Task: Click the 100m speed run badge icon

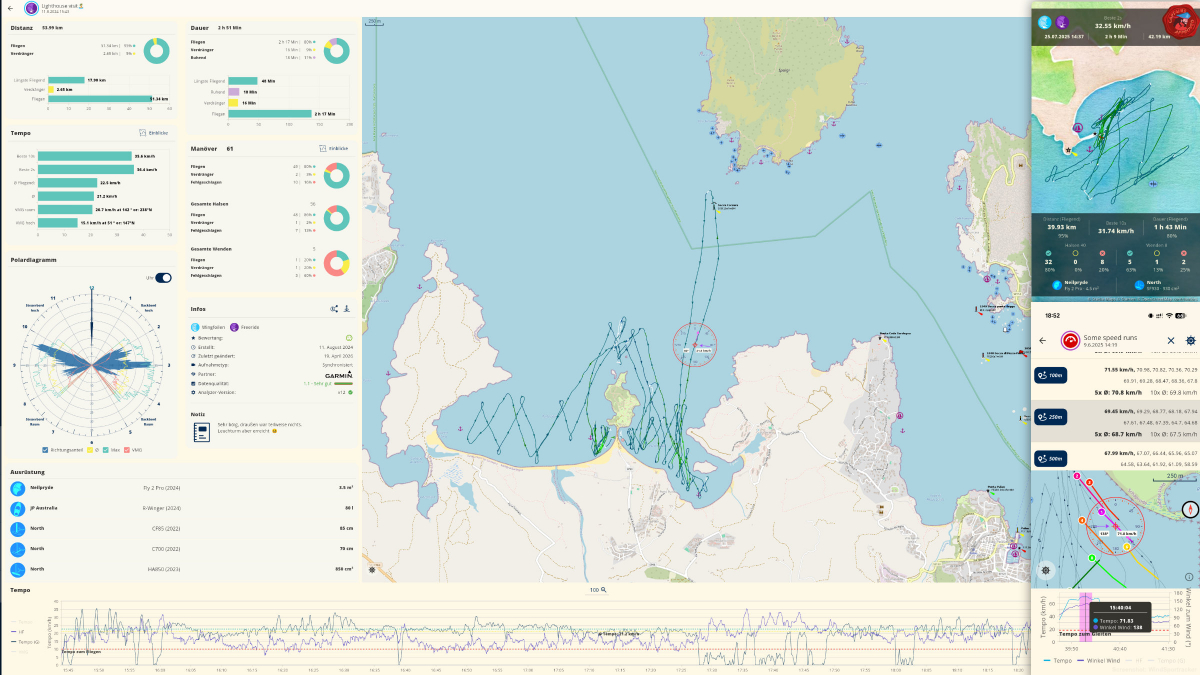Action: coord(1053,375)
